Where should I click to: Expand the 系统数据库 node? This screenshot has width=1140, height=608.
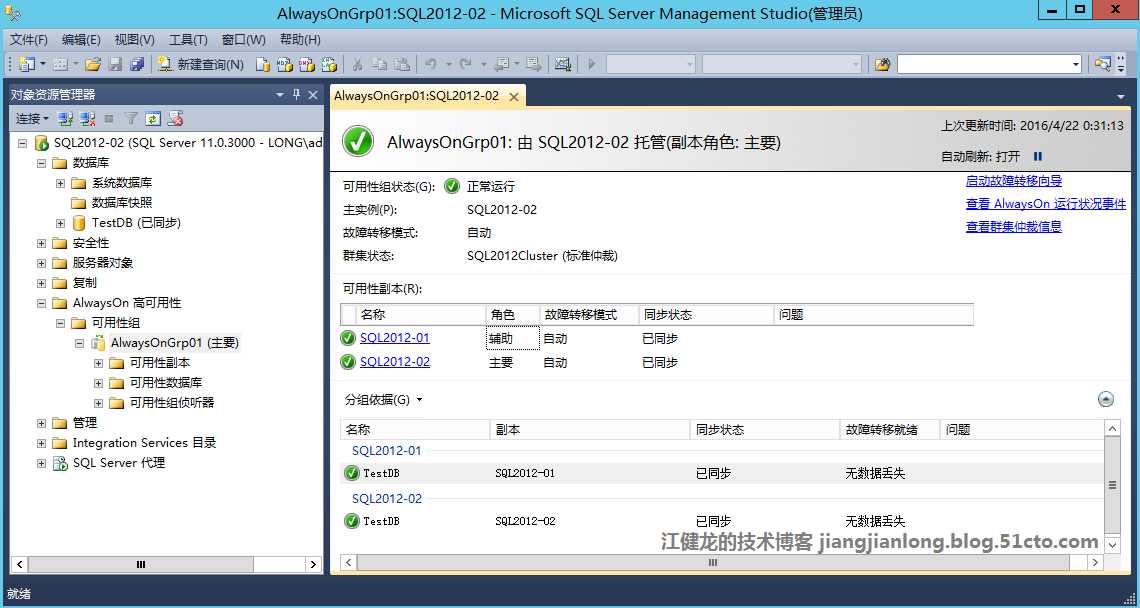(x=60, y=183)
